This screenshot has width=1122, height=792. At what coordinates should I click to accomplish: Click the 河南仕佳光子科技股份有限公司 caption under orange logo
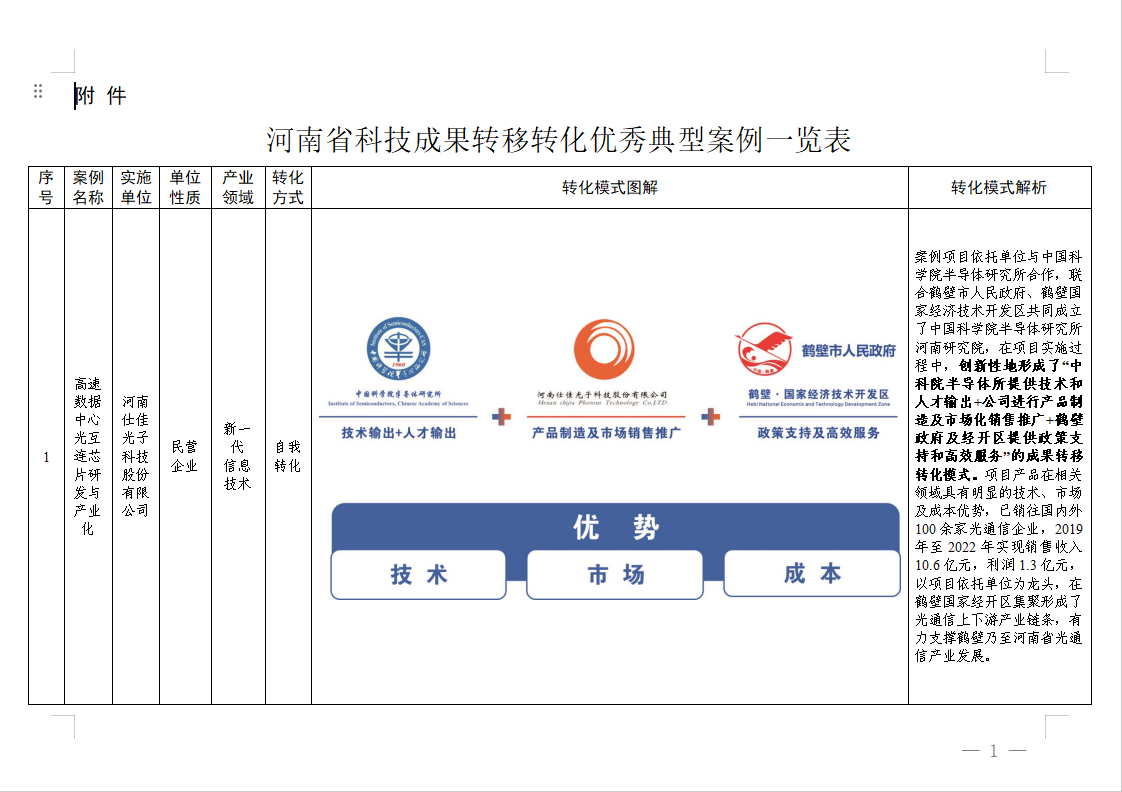(603, 394)
